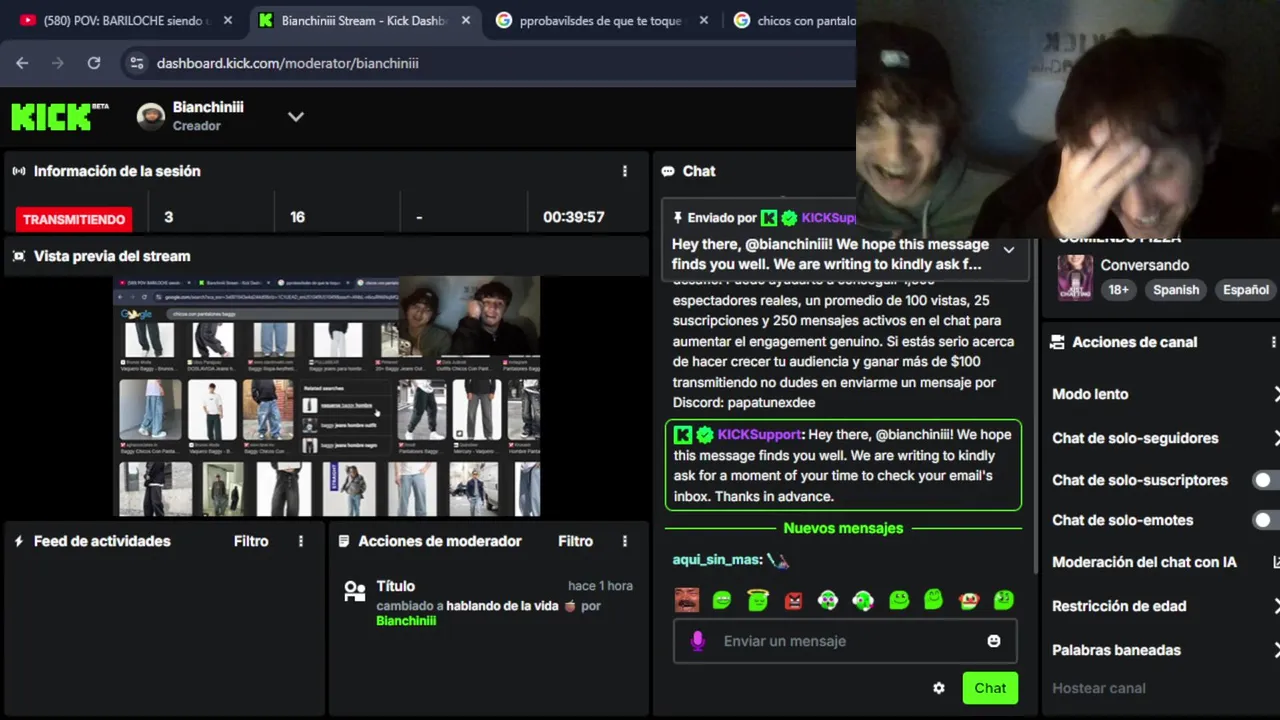The height and width of the screenshot is (720, 1280).
Task: Pick the green headset winking emote
Action: click(863, 600)
